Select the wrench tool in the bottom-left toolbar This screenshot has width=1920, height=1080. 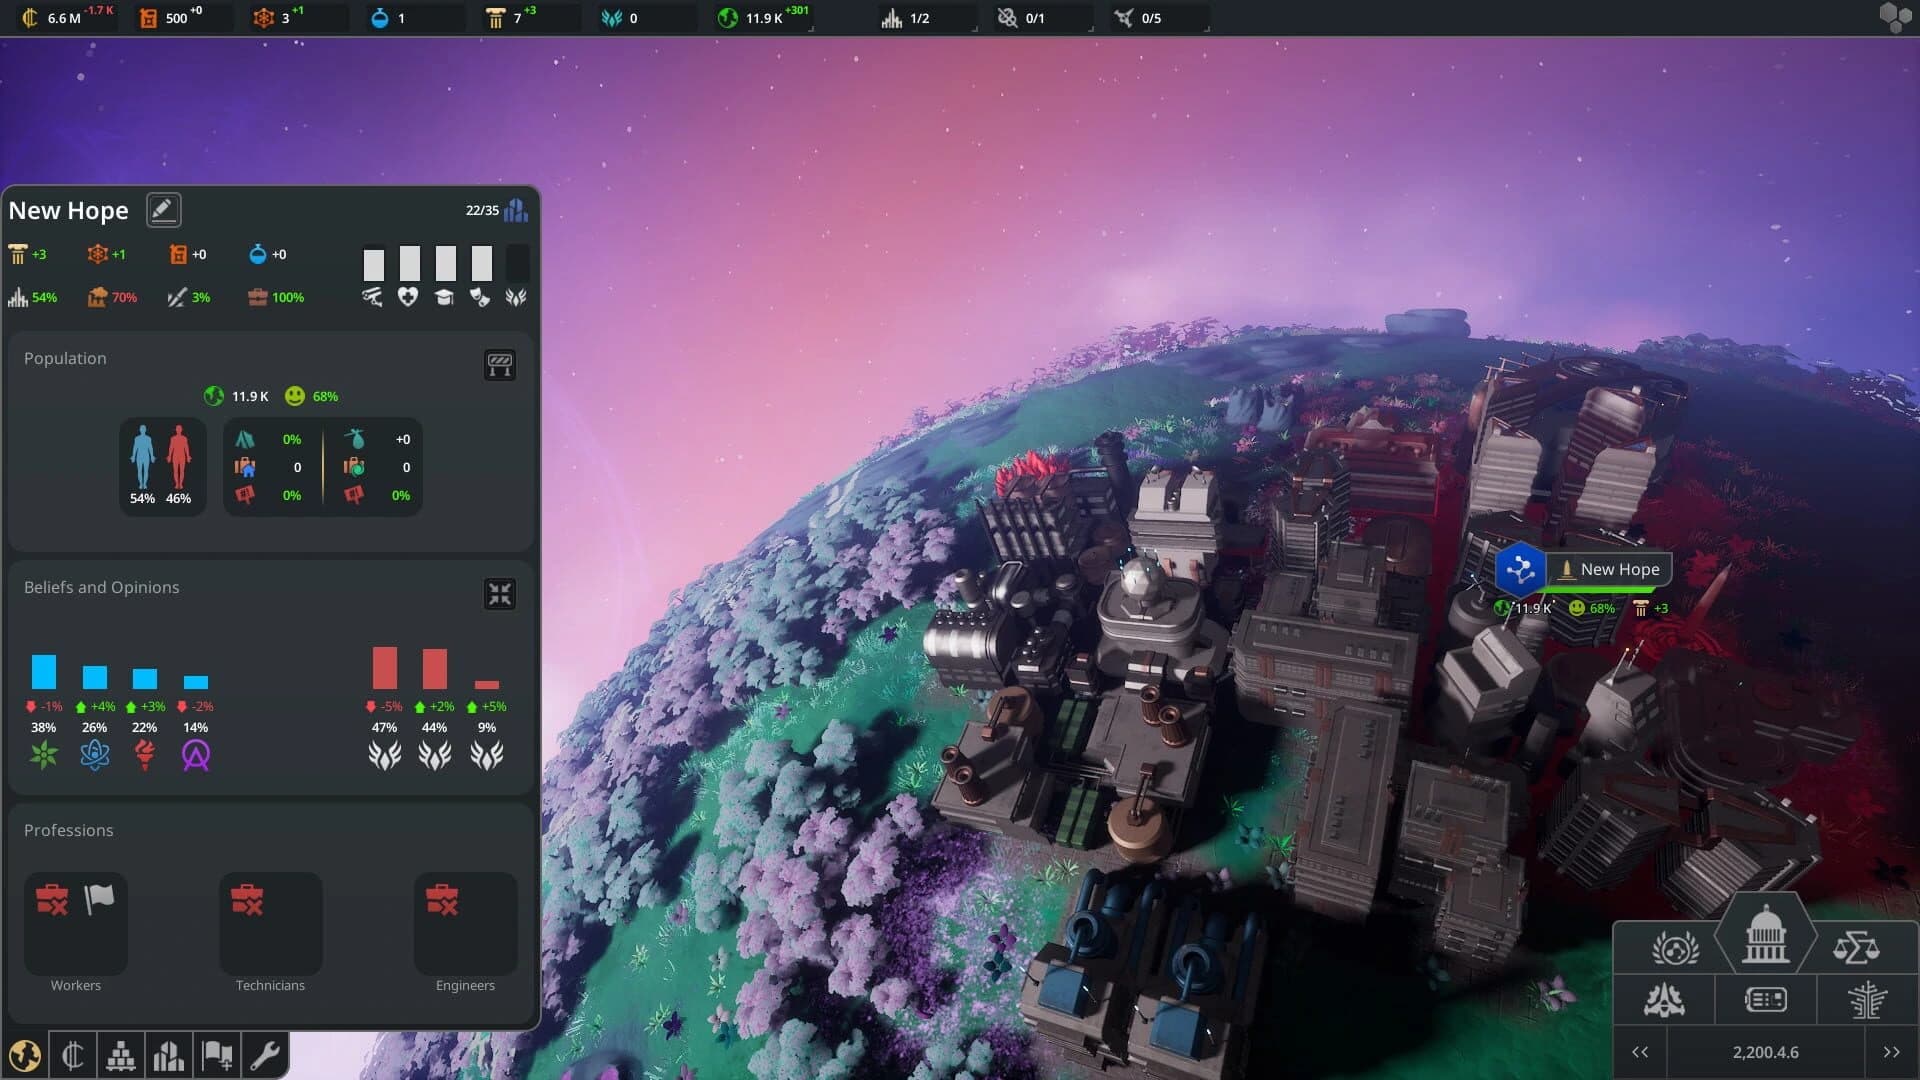coord(265,1055)
